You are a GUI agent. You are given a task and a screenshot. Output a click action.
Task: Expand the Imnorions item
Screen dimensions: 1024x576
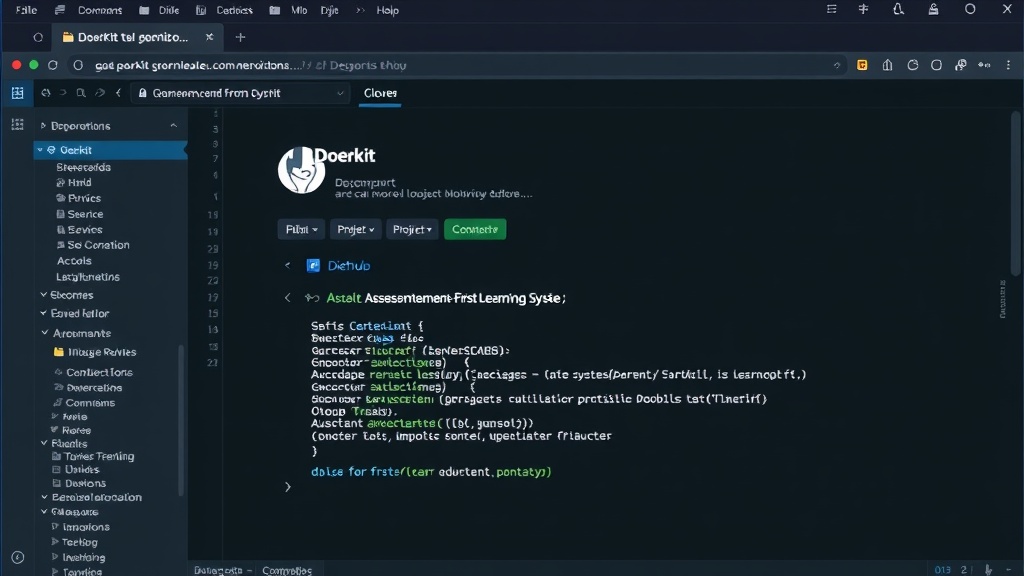coord(56,527)
